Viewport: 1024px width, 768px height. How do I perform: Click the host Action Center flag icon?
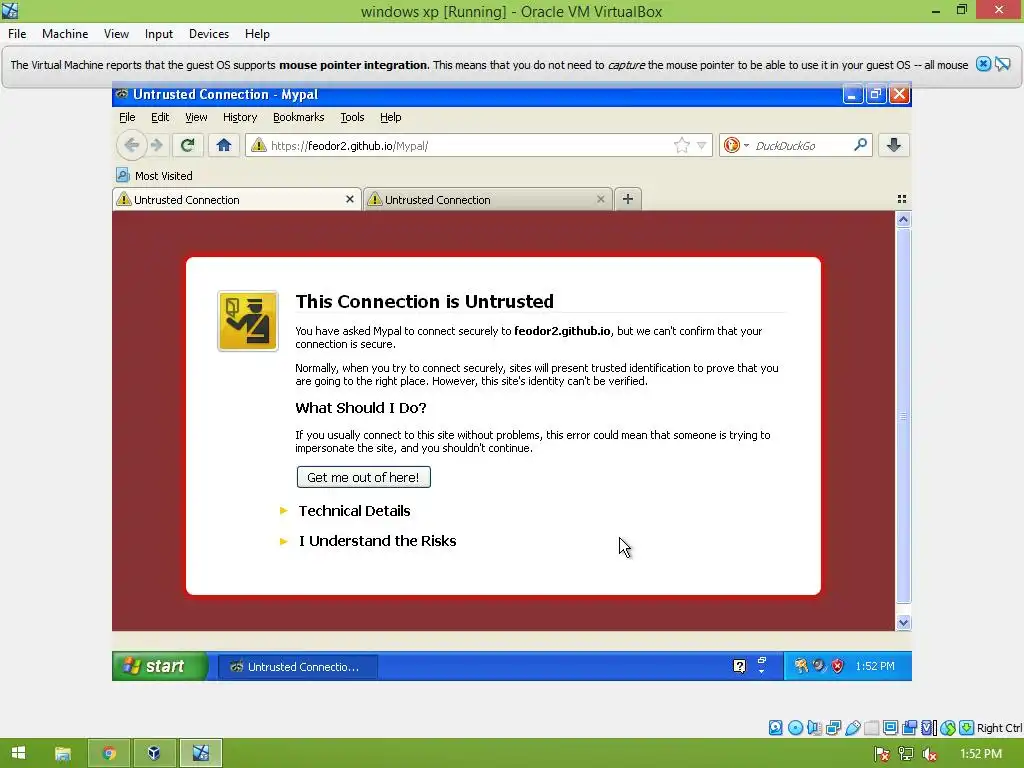tap(882, 754)
